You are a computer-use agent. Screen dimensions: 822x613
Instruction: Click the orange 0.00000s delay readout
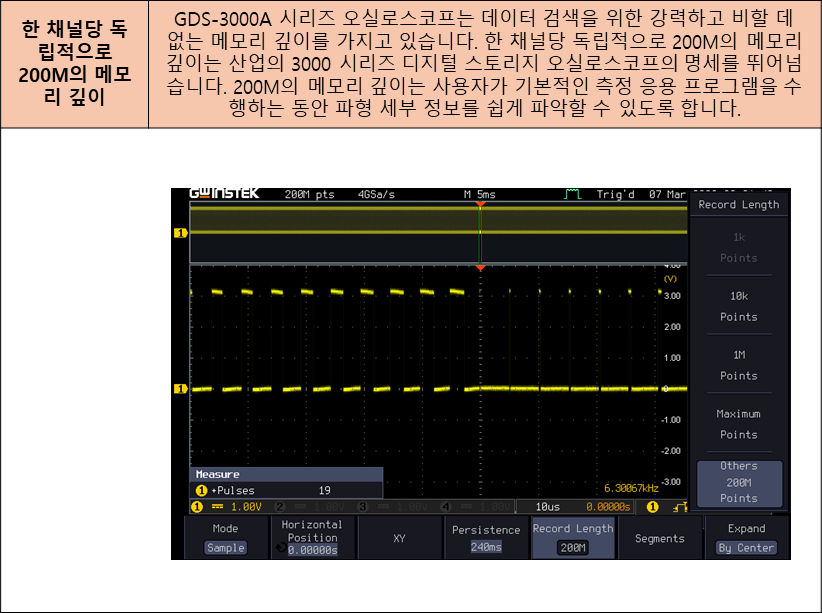tap(608, 507)
